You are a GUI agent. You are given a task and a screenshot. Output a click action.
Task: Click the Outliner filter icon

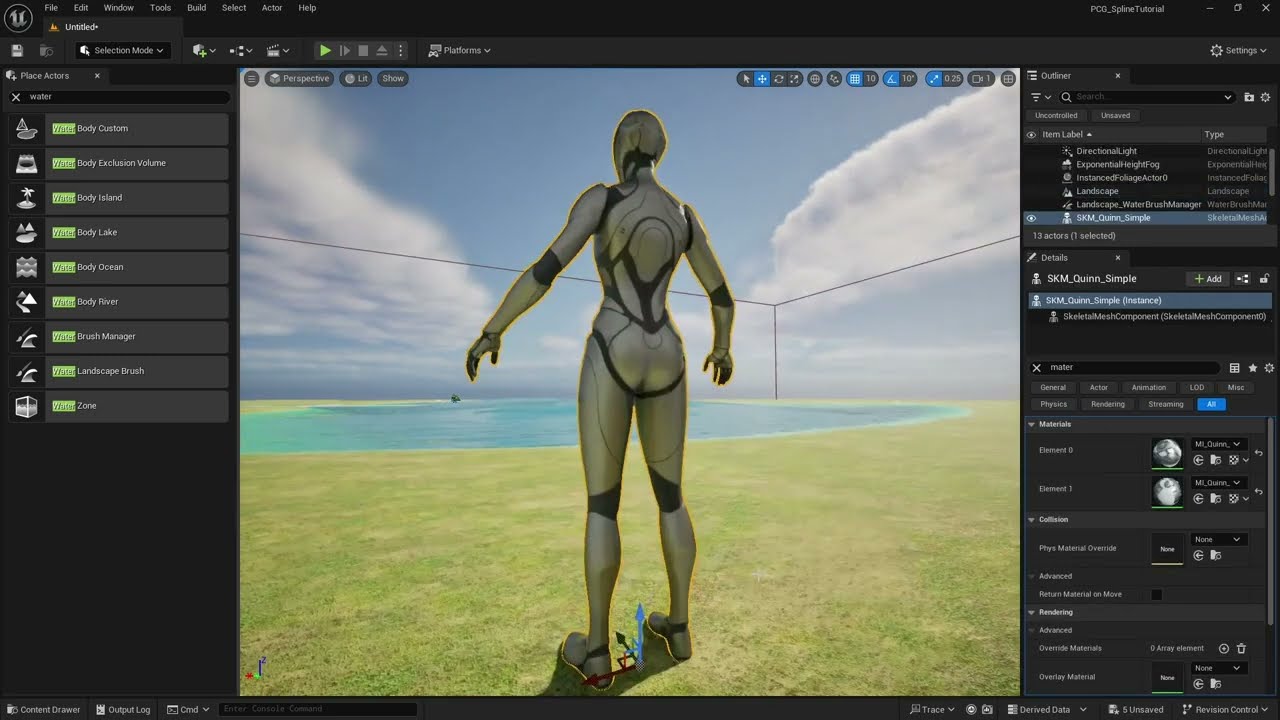click(1040, 97)
